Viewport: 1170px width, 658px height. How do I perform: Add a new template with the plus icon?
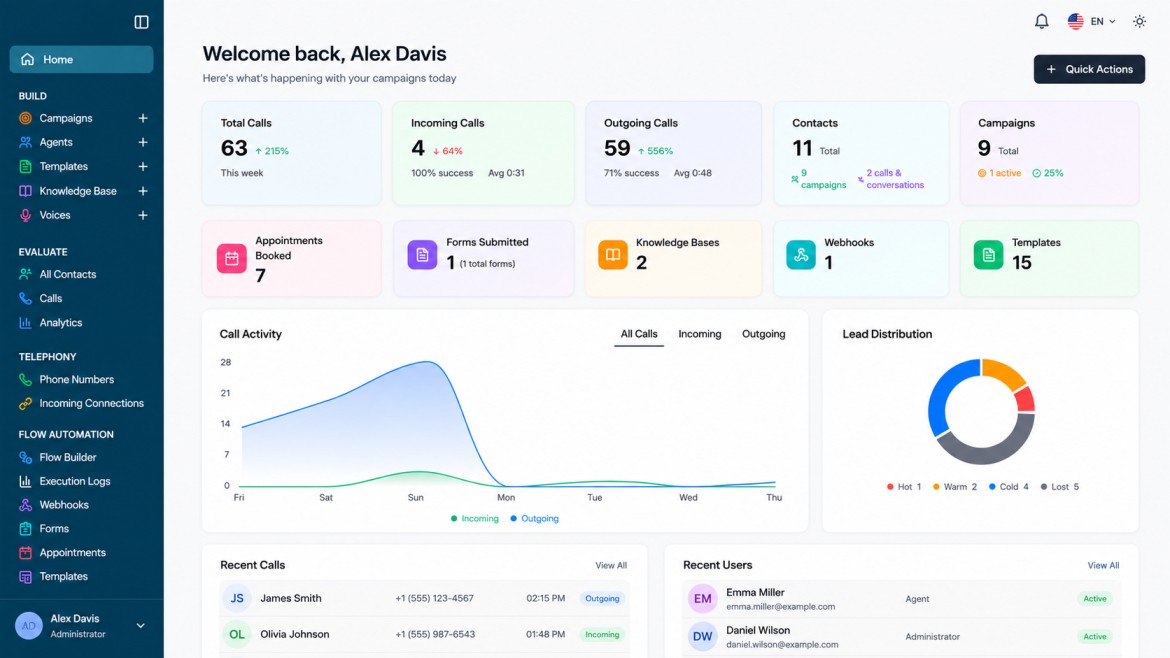tap(143, 166)
